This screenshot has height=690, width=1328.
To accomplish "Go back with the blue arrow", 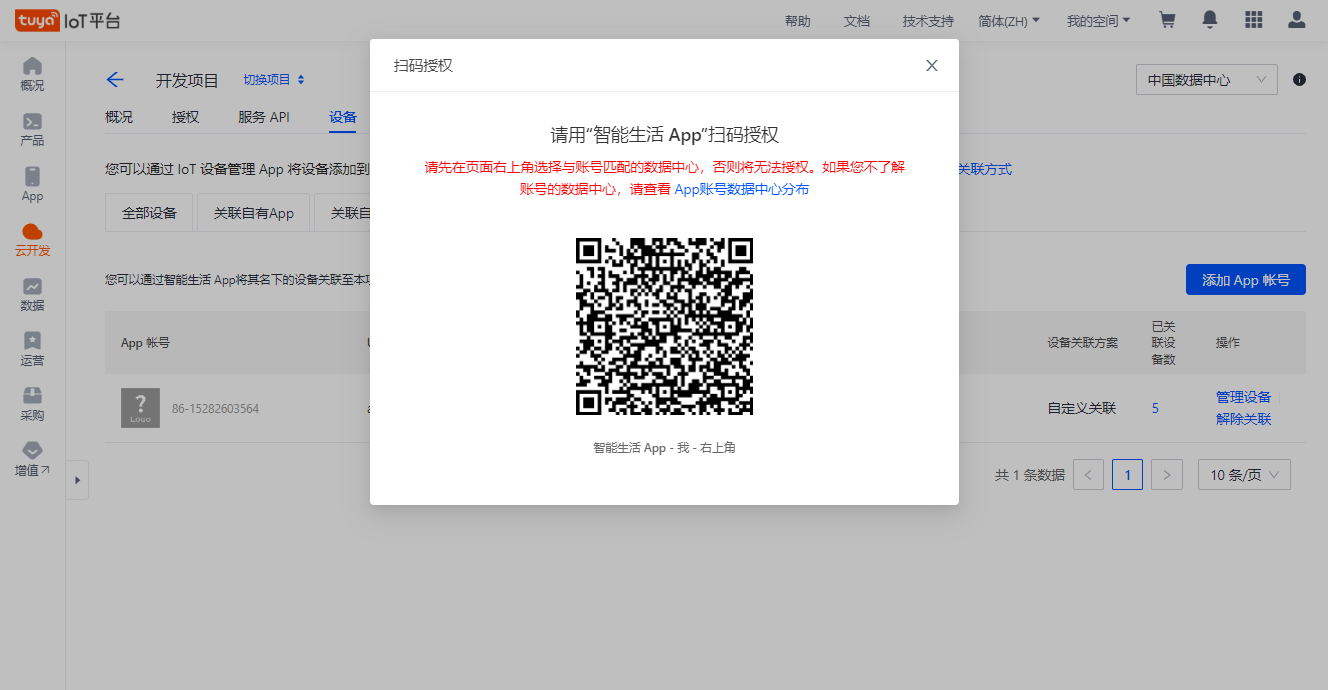I will pos(115,80).
